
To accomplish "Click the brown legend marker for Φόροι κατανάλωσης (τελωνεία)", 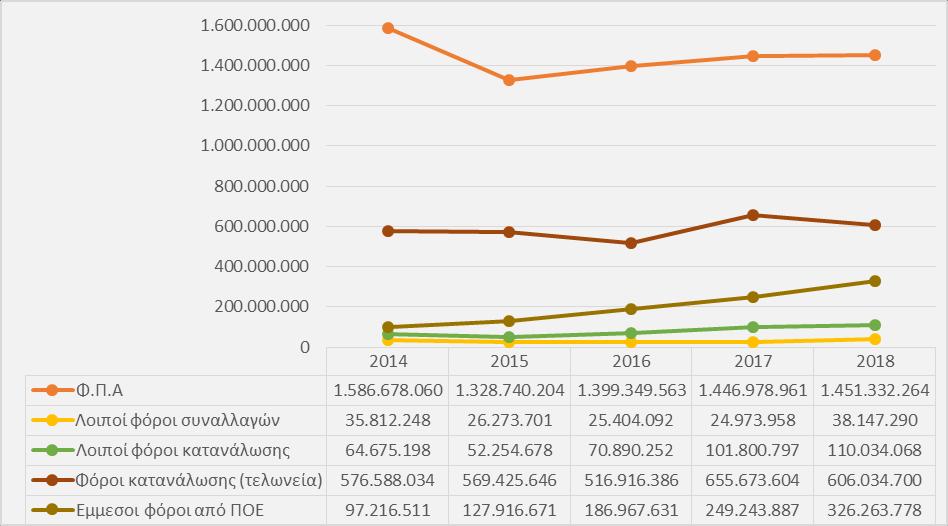I will [52, 481].
